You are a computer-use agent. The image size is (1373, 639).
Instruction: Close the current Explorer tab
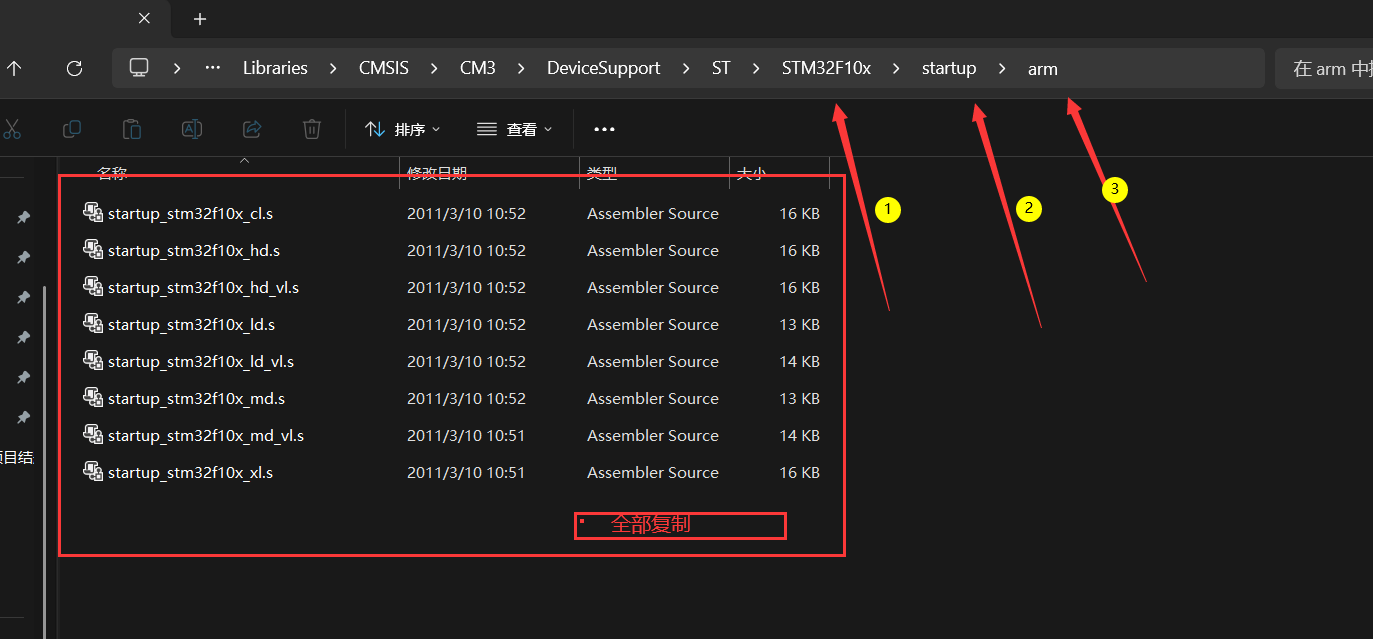click(144, 18)
